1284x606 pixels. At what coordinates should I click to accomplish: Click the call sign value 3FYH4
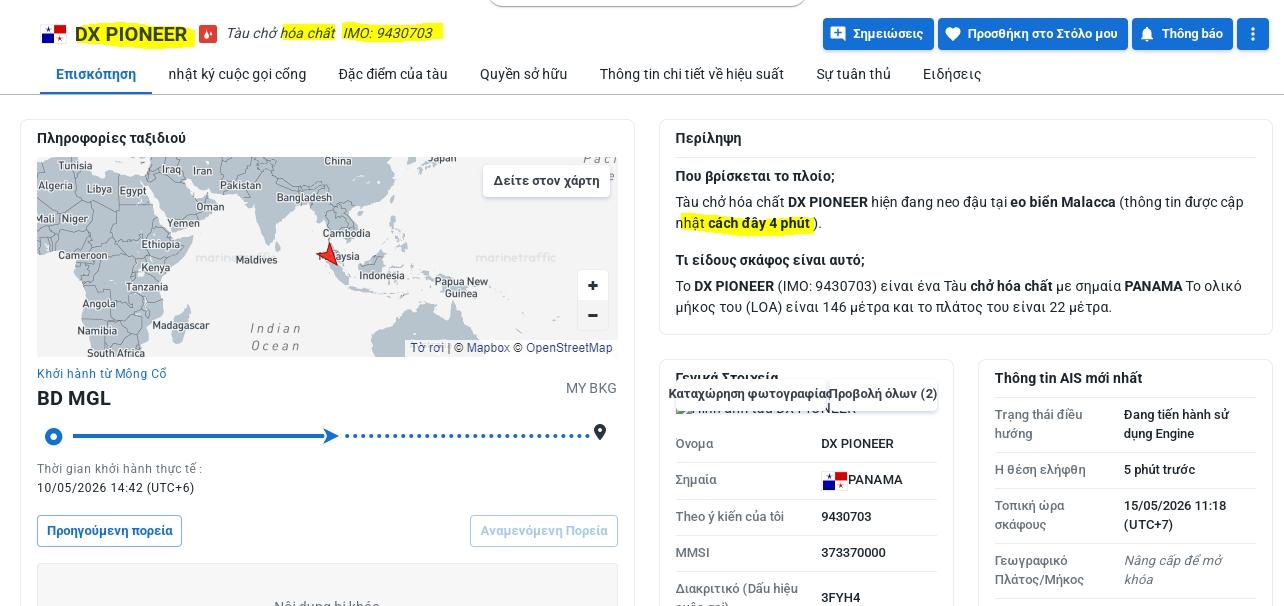tap(841, 598)
